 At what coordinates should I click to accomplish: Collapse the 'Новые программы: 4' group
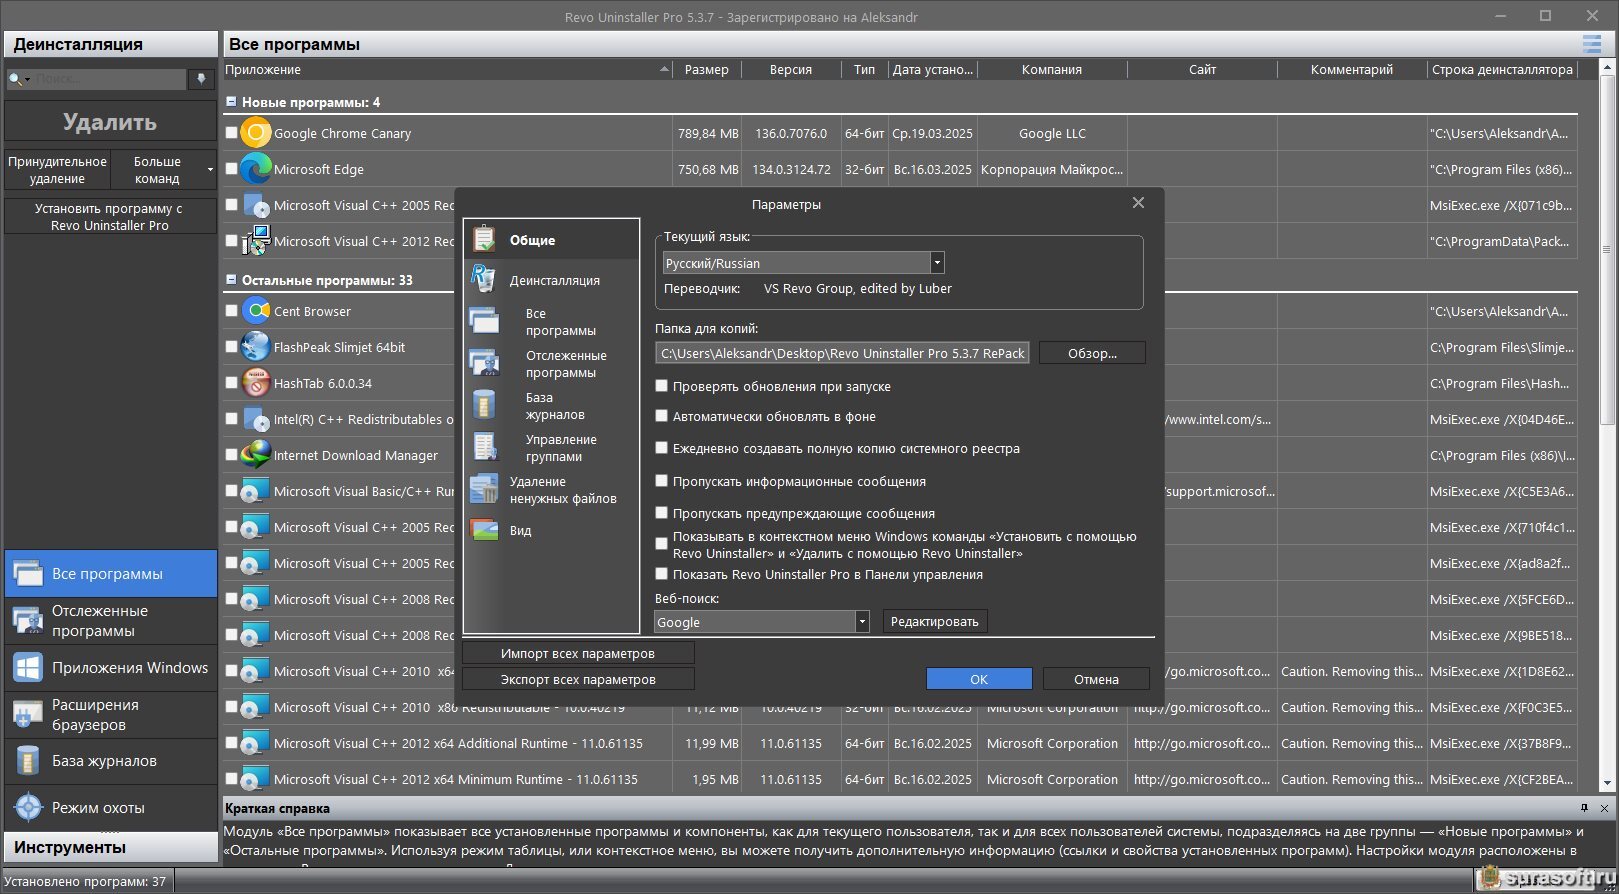point(231,102)
